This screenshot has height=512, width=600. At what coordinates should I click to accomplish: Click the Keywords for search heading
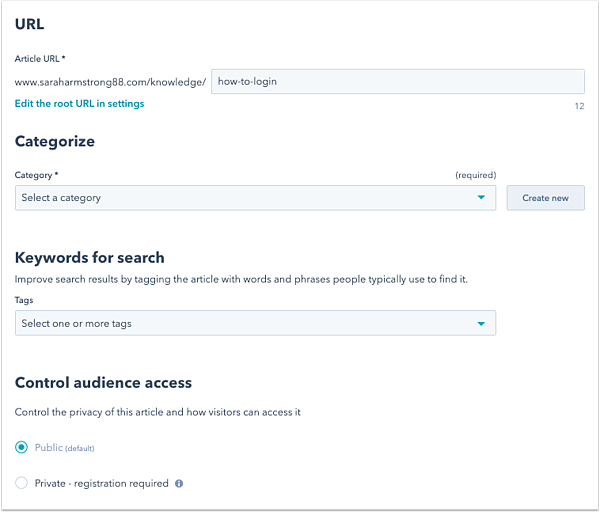(90, 258)
